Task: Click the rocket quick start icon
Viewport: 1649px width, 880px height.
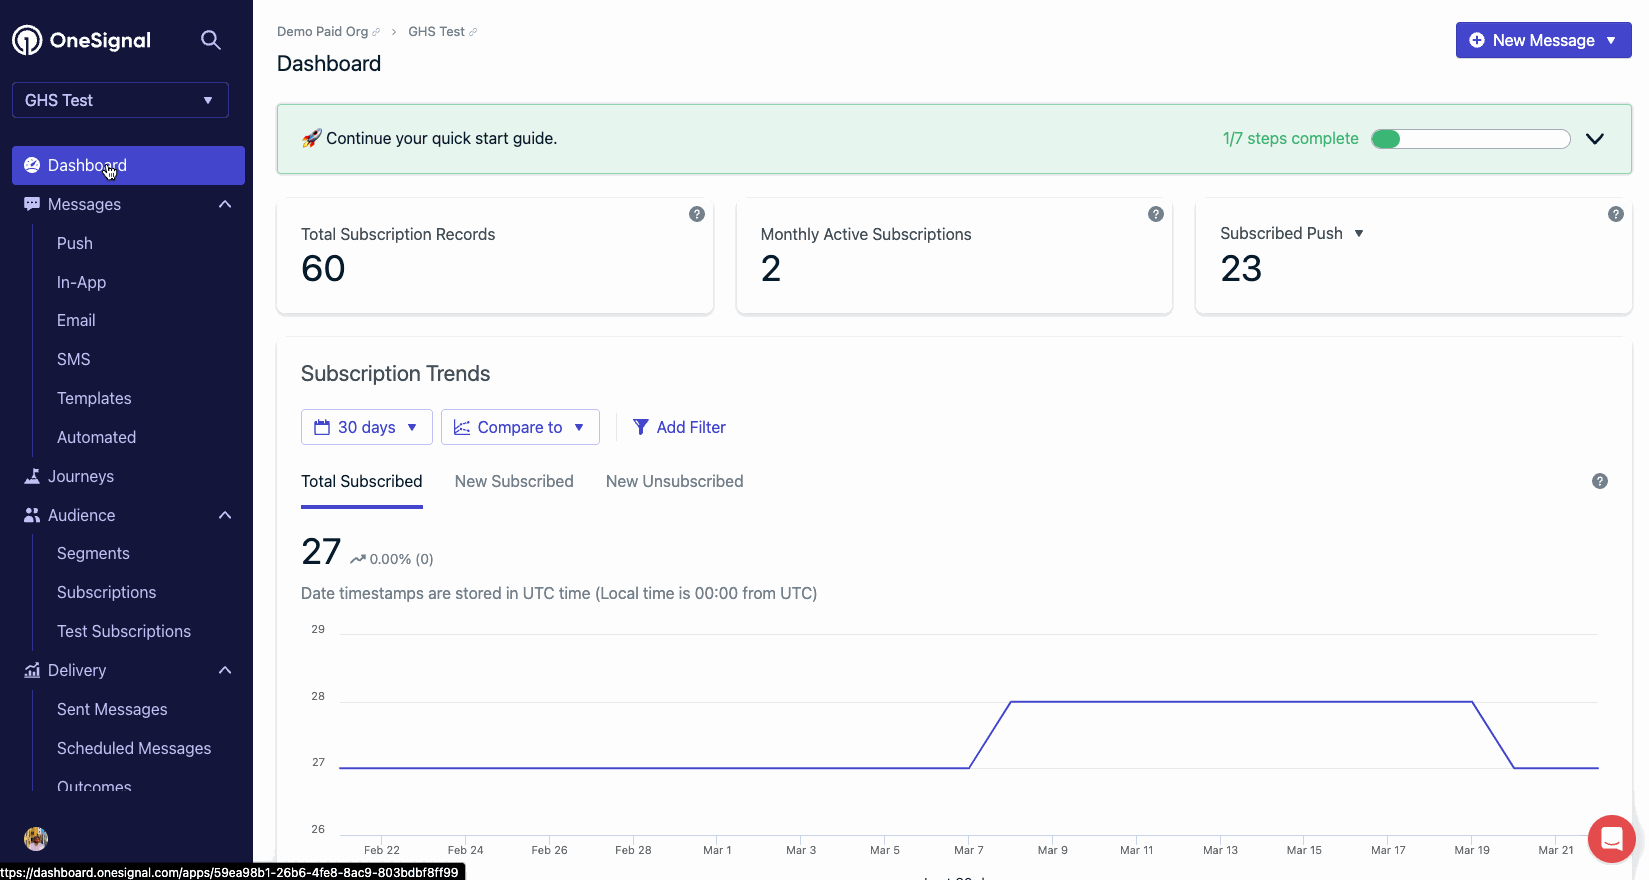Action: 312,138
